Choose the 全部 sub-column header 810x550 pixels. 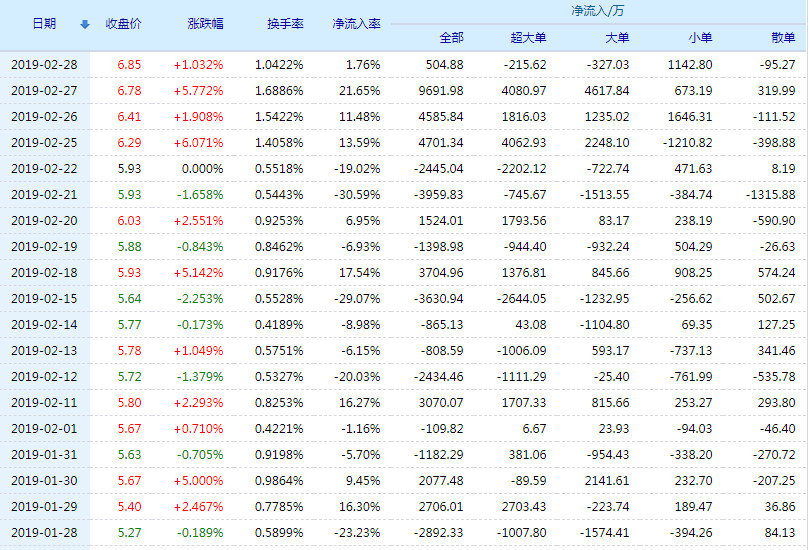(x=451, y=38)
